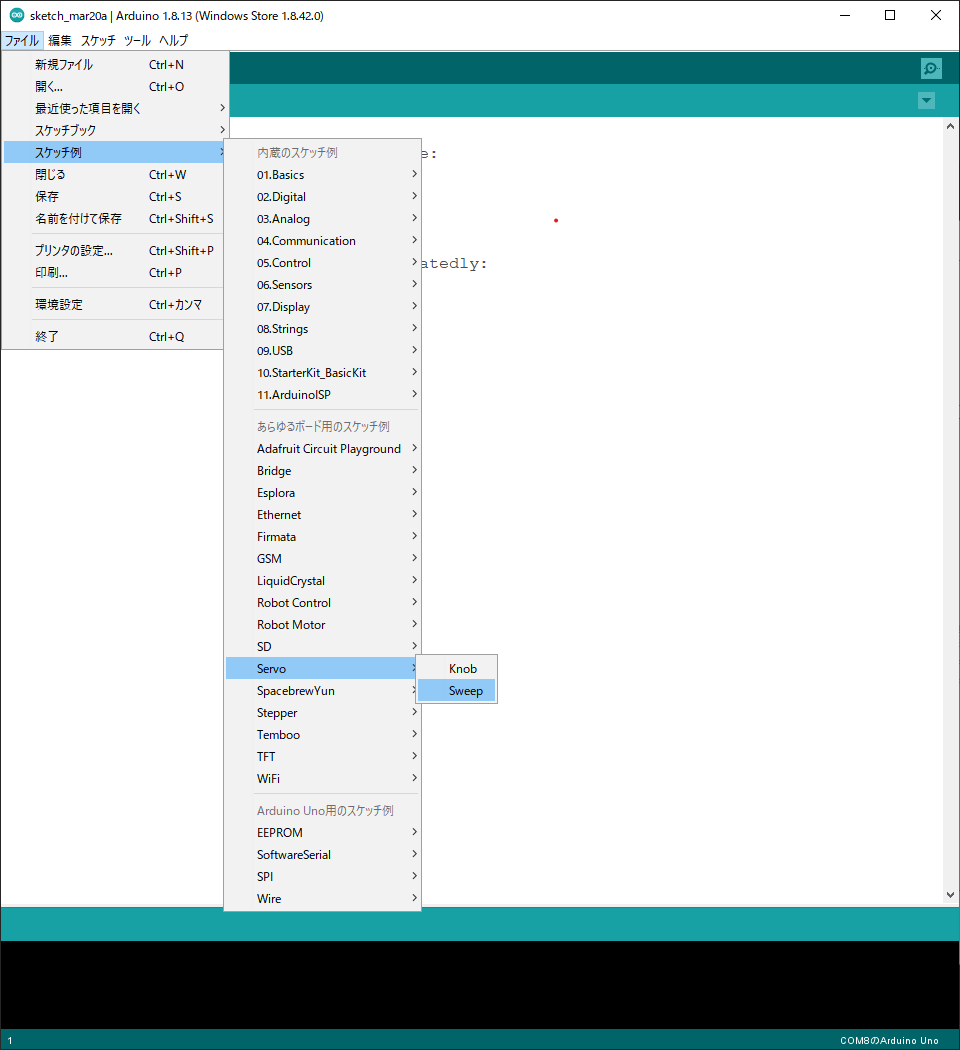Load the Knob servo example
The width and height of the screenshot is (960, 1050).
457,668
